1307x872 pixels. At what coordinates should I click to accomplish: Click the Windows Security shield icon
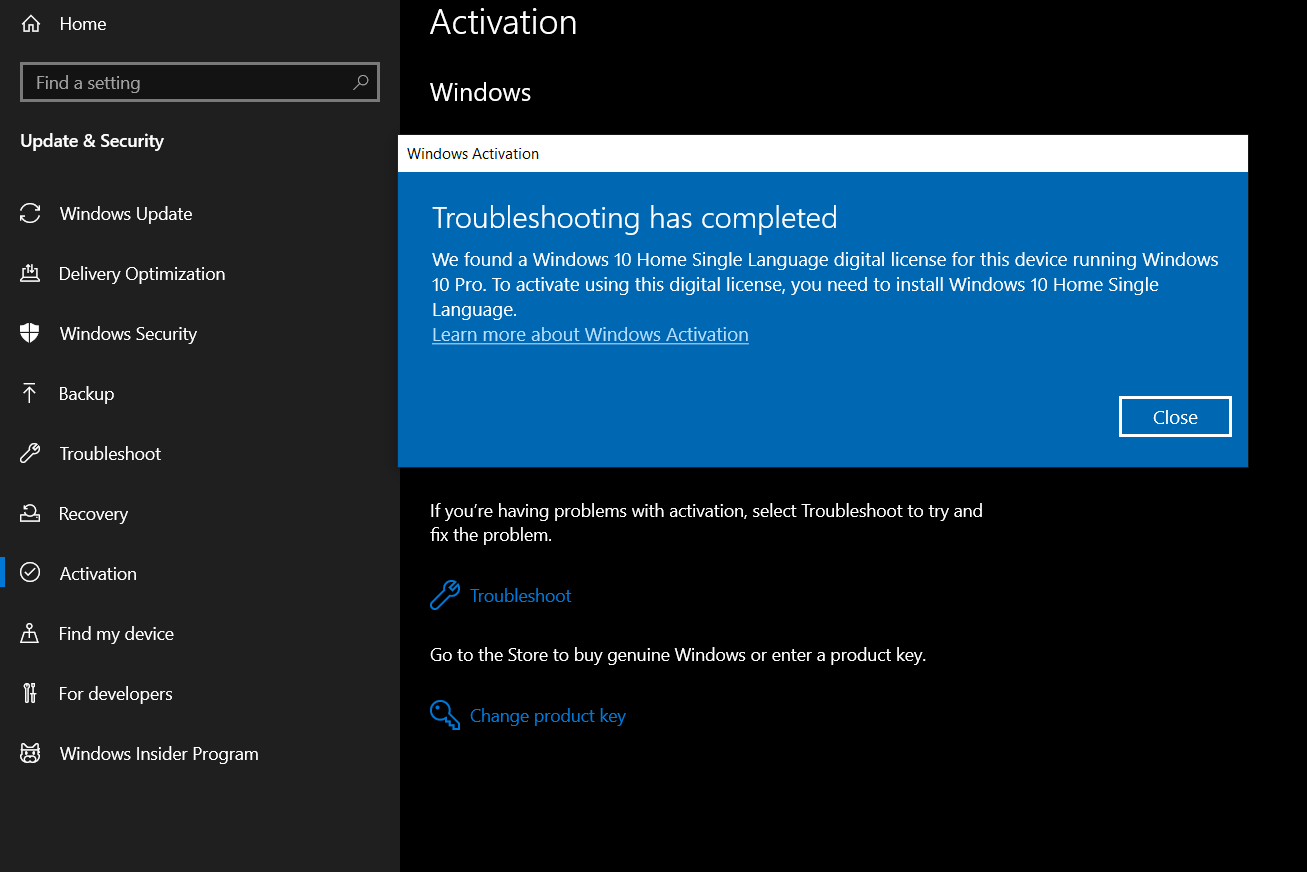30,333
